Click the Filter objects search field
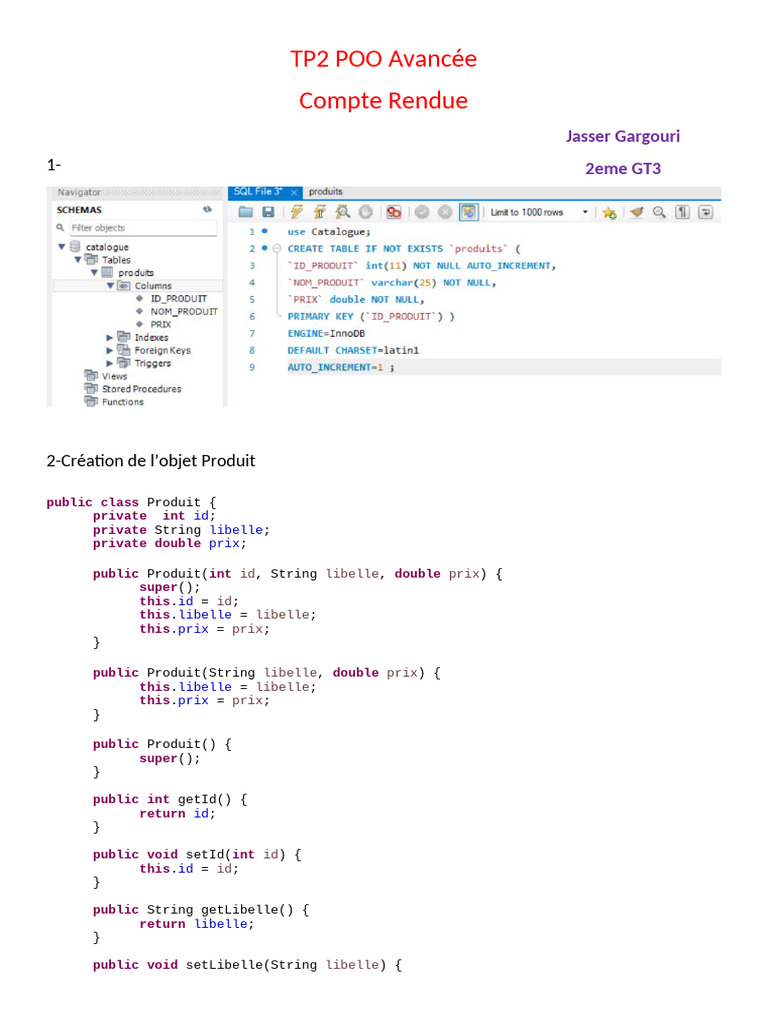 click(144, 228)
